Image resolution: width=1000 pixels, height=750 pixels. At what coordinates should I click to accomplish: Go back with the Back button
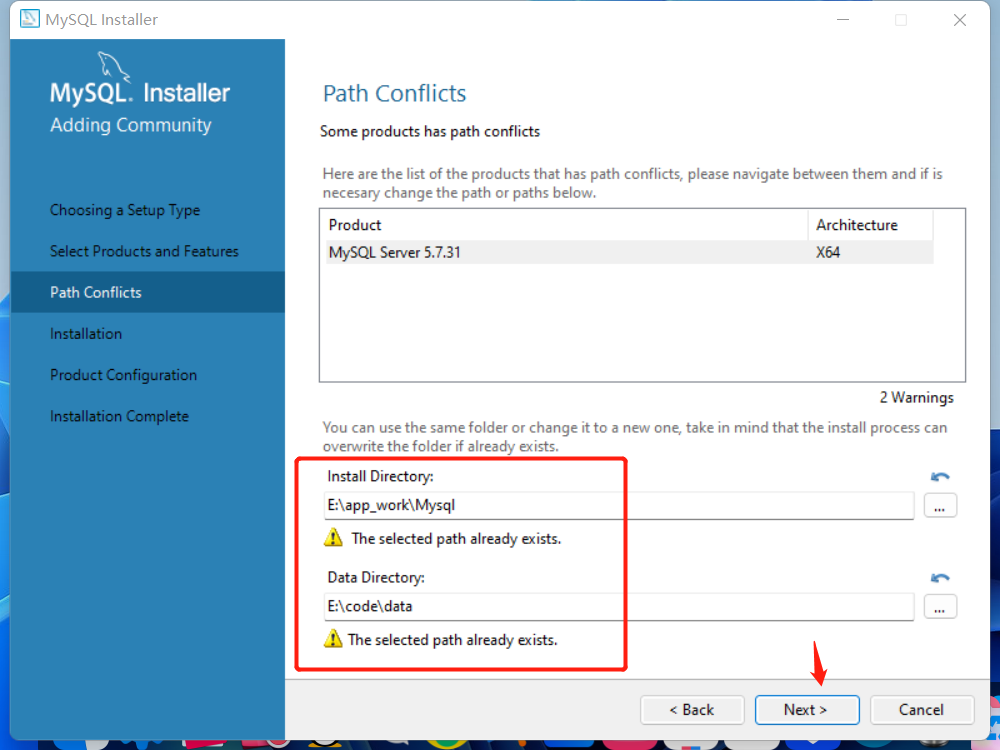(x=692, y=710)
